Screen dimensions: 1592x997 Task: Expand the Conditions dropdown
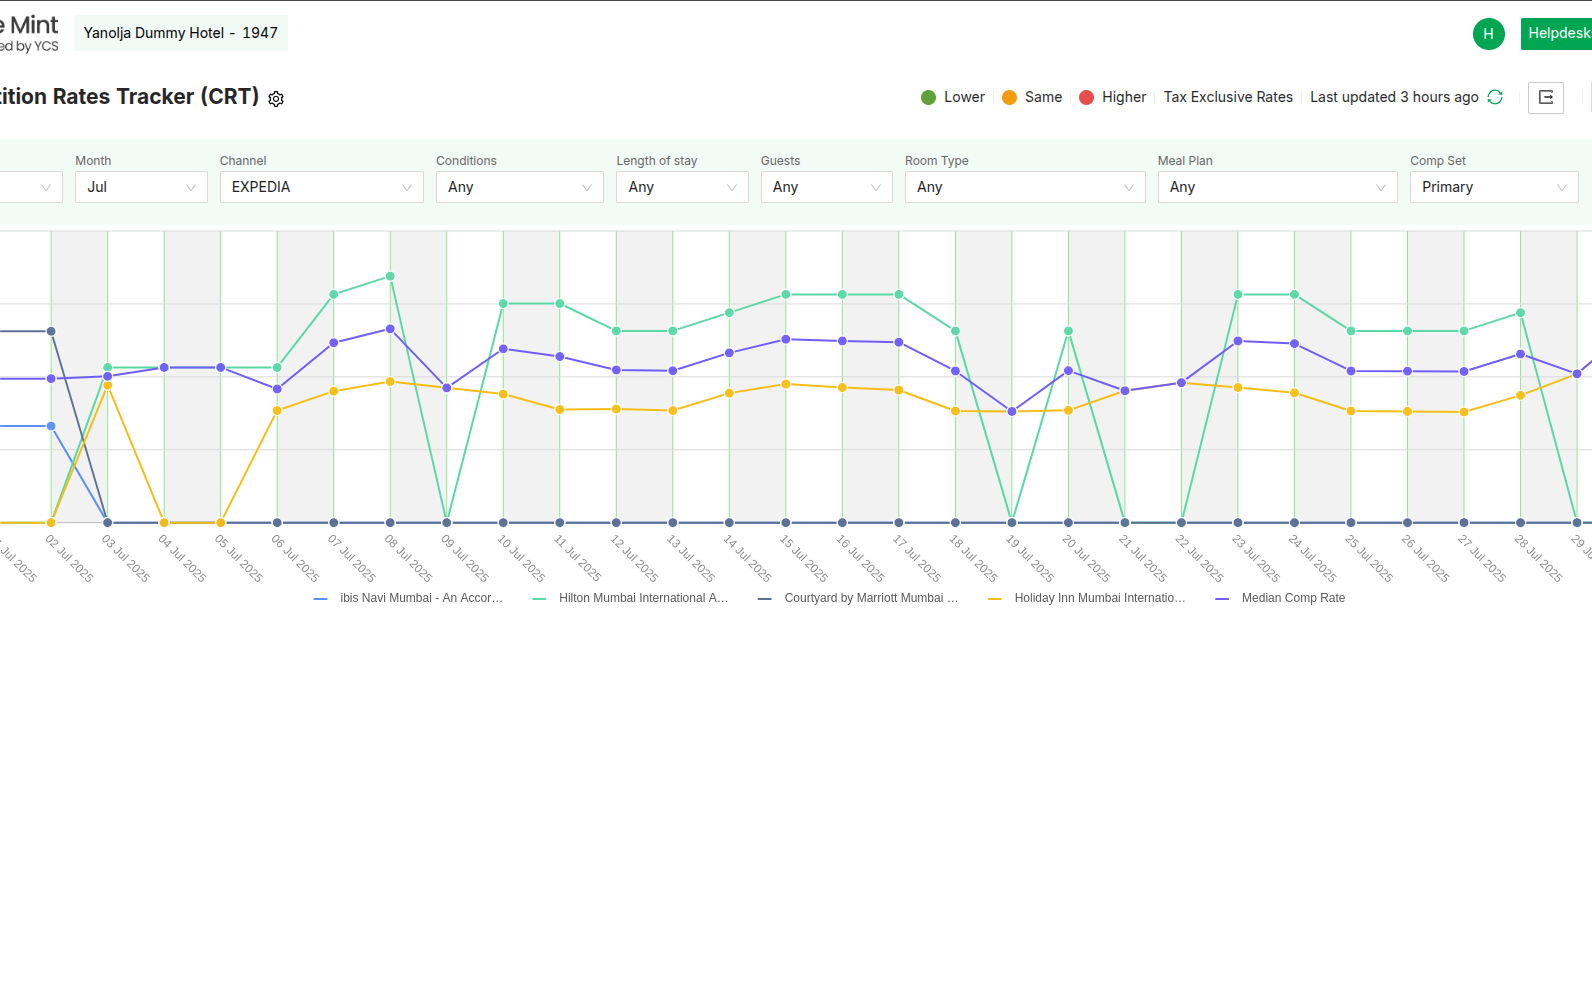(519, 187)
